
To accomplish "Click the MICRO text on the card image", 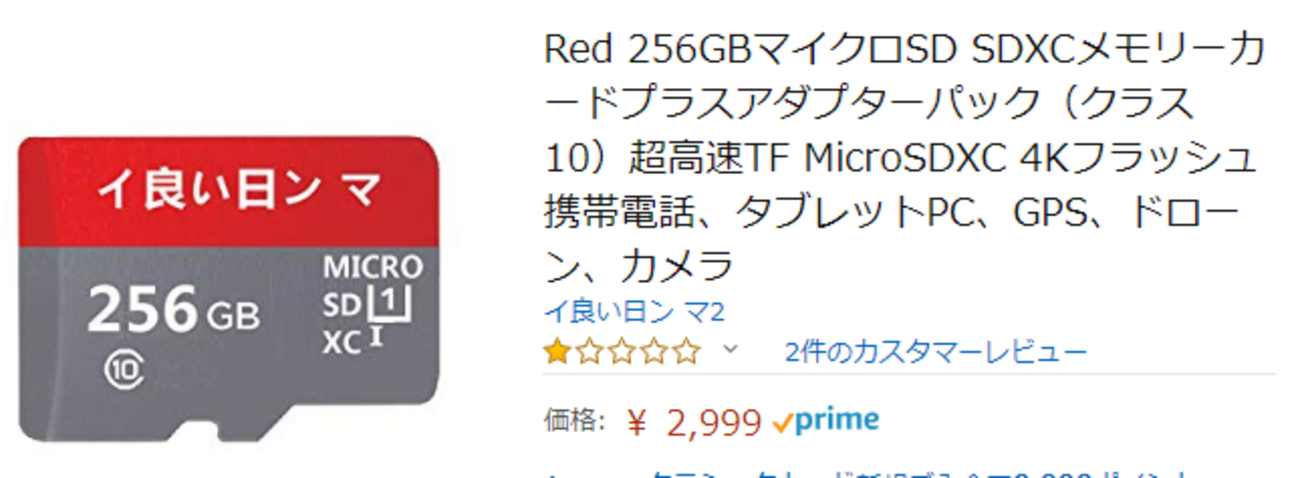I will coord(372,268).
